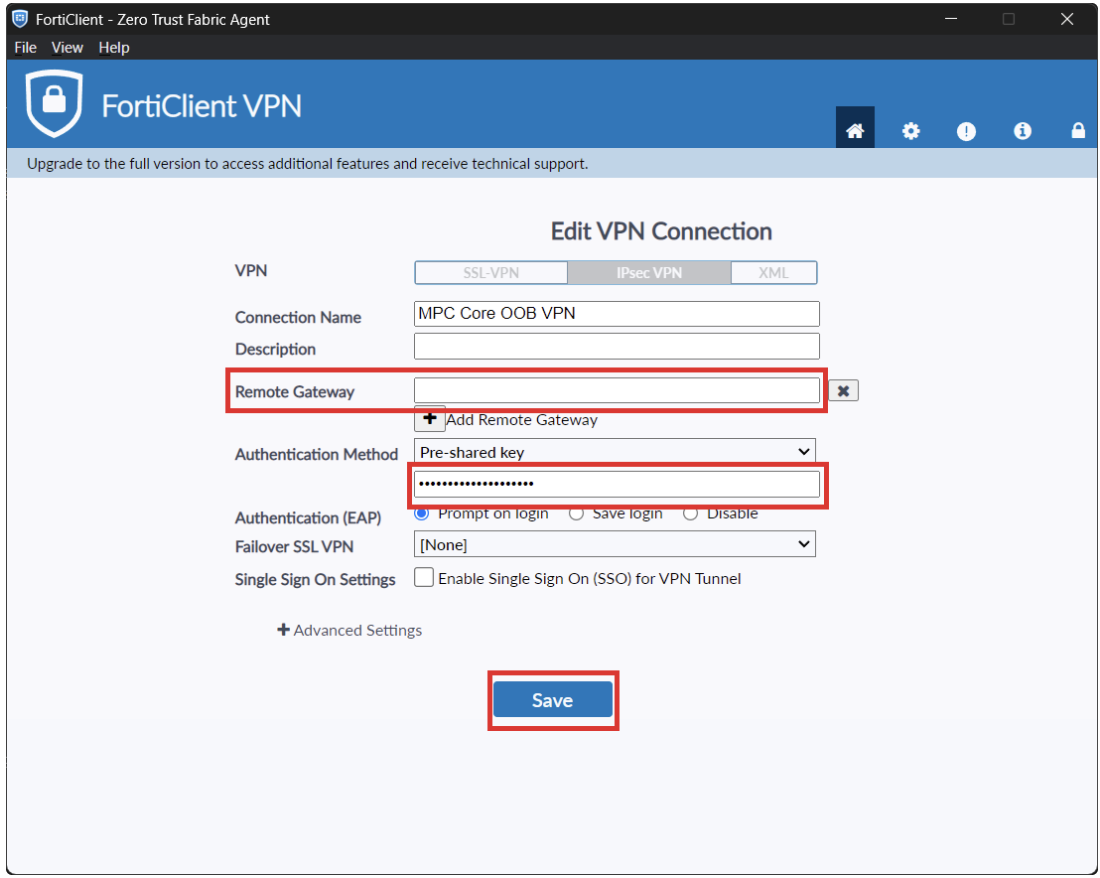Enable Single Sign On for VPN Tunnel
The width and height of the screenshot is (1100, 878).
[424, 577]
